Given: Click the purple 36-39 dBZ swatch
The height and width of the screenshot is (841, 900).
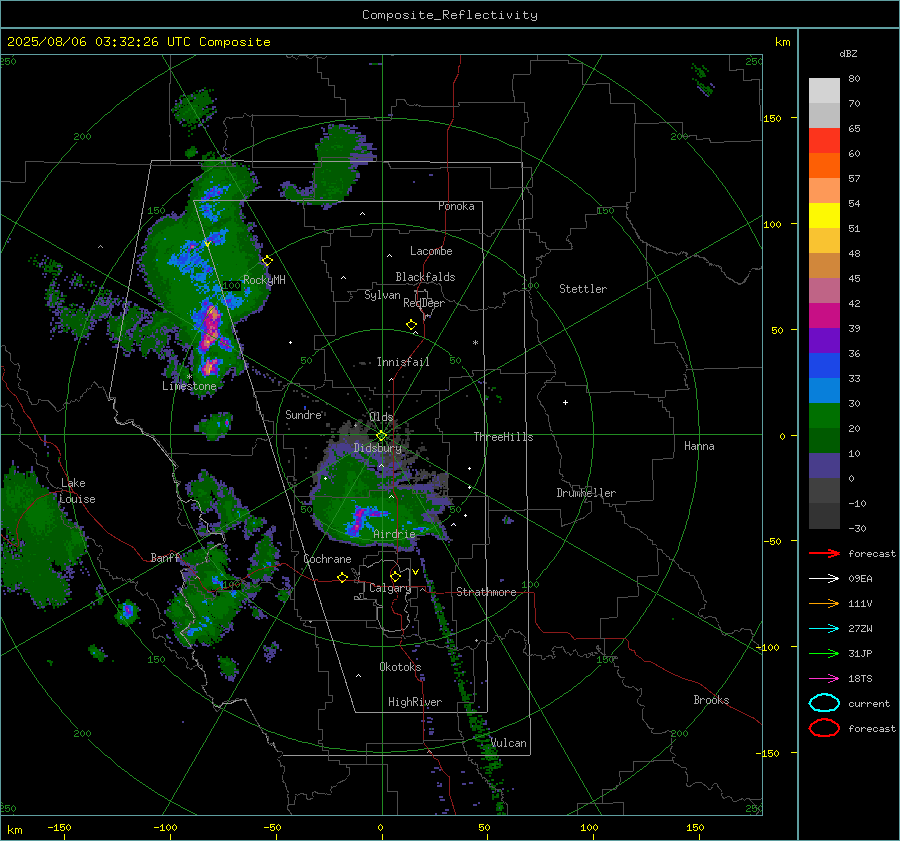Looking at the screenshot, I should [824, 340].
